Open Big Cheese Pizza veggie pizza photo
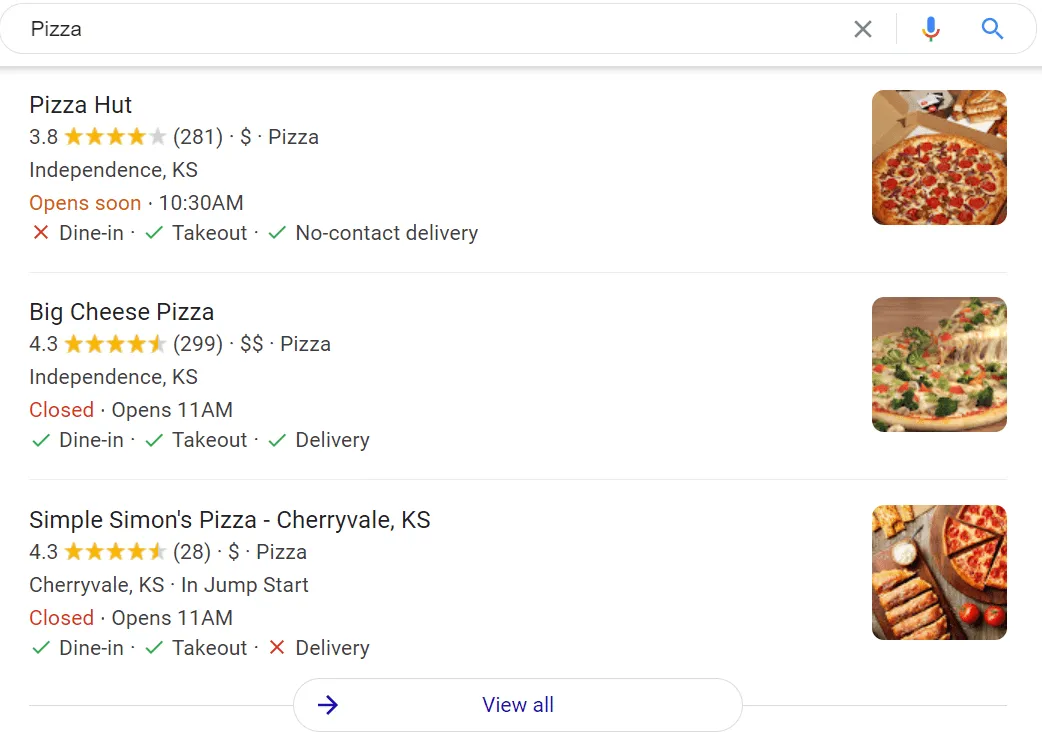 [x=939, y=365]
